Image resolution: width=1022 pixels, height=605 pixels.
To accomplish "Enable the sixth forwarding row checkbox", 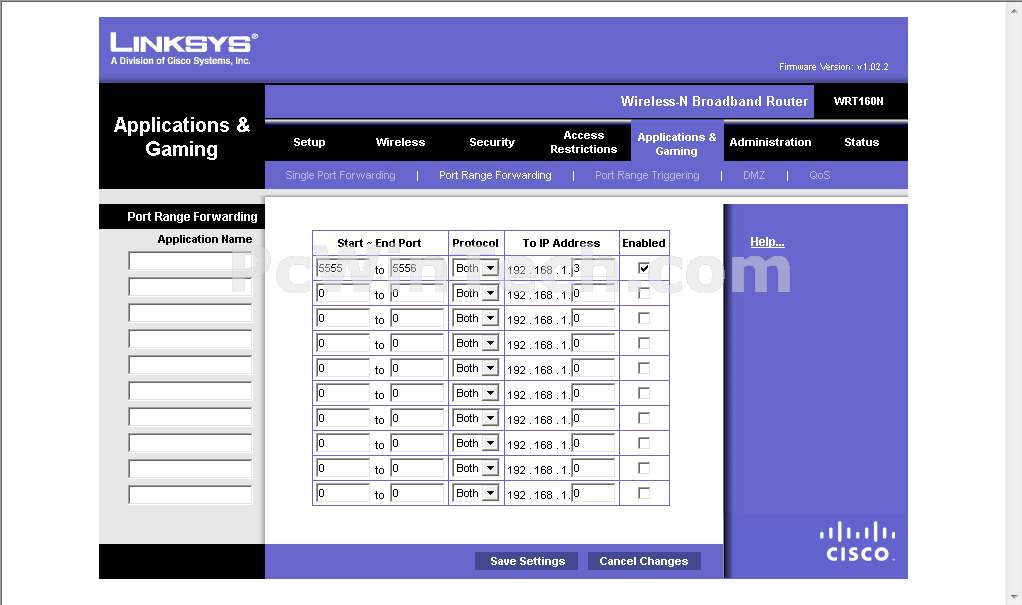I will [644, 393].
